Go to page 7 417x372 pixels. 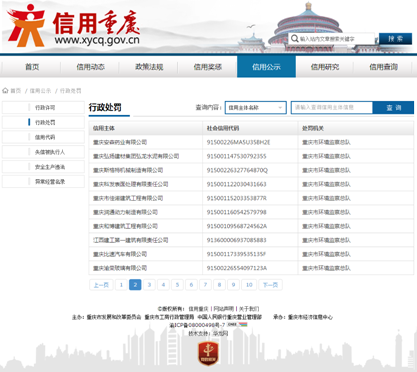coord(205,285)
